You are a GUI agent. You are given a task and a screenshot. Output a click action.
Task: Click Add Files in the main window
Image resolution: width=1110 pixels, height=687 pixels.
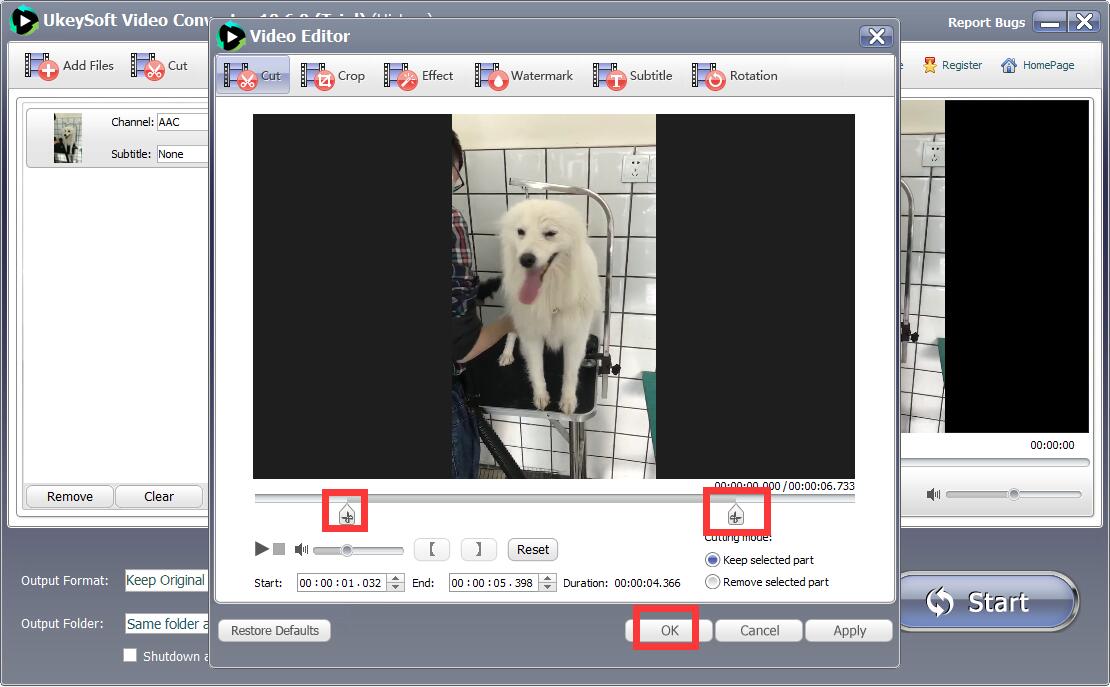pos(69,66)
